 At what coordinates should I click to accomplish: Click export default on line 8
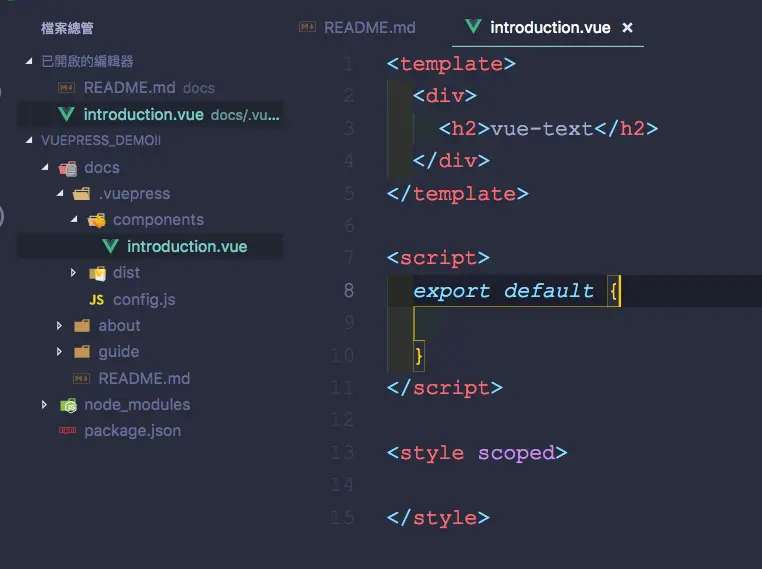[x=503, y=291]
